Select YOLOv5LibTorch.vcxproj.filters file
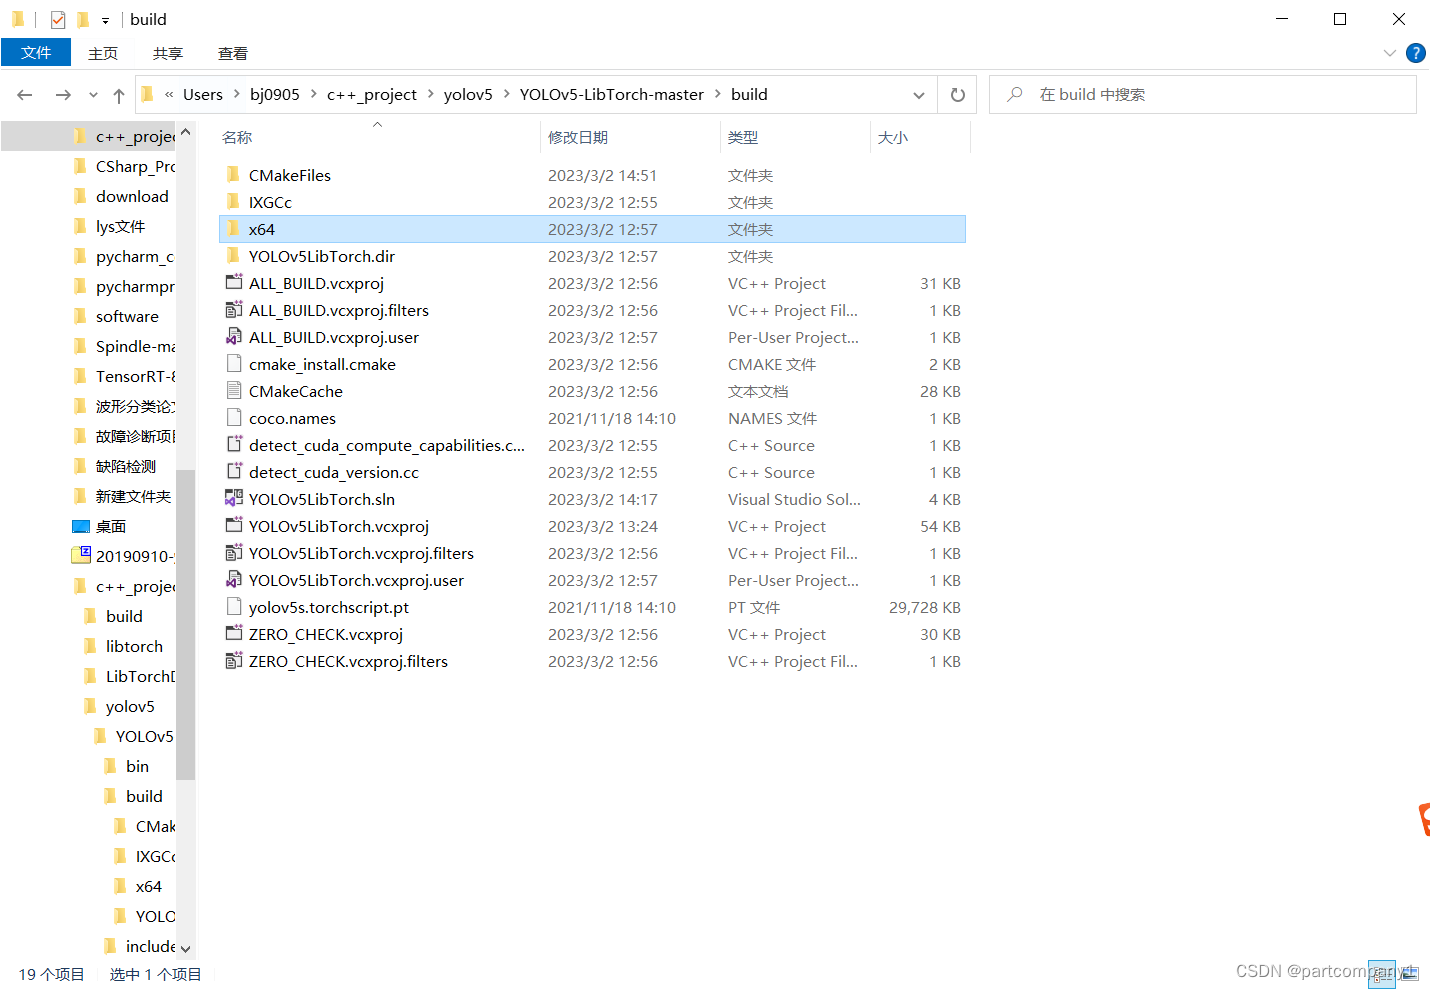The width and height of the screenshot is (1430, 990). coord(592,553)
